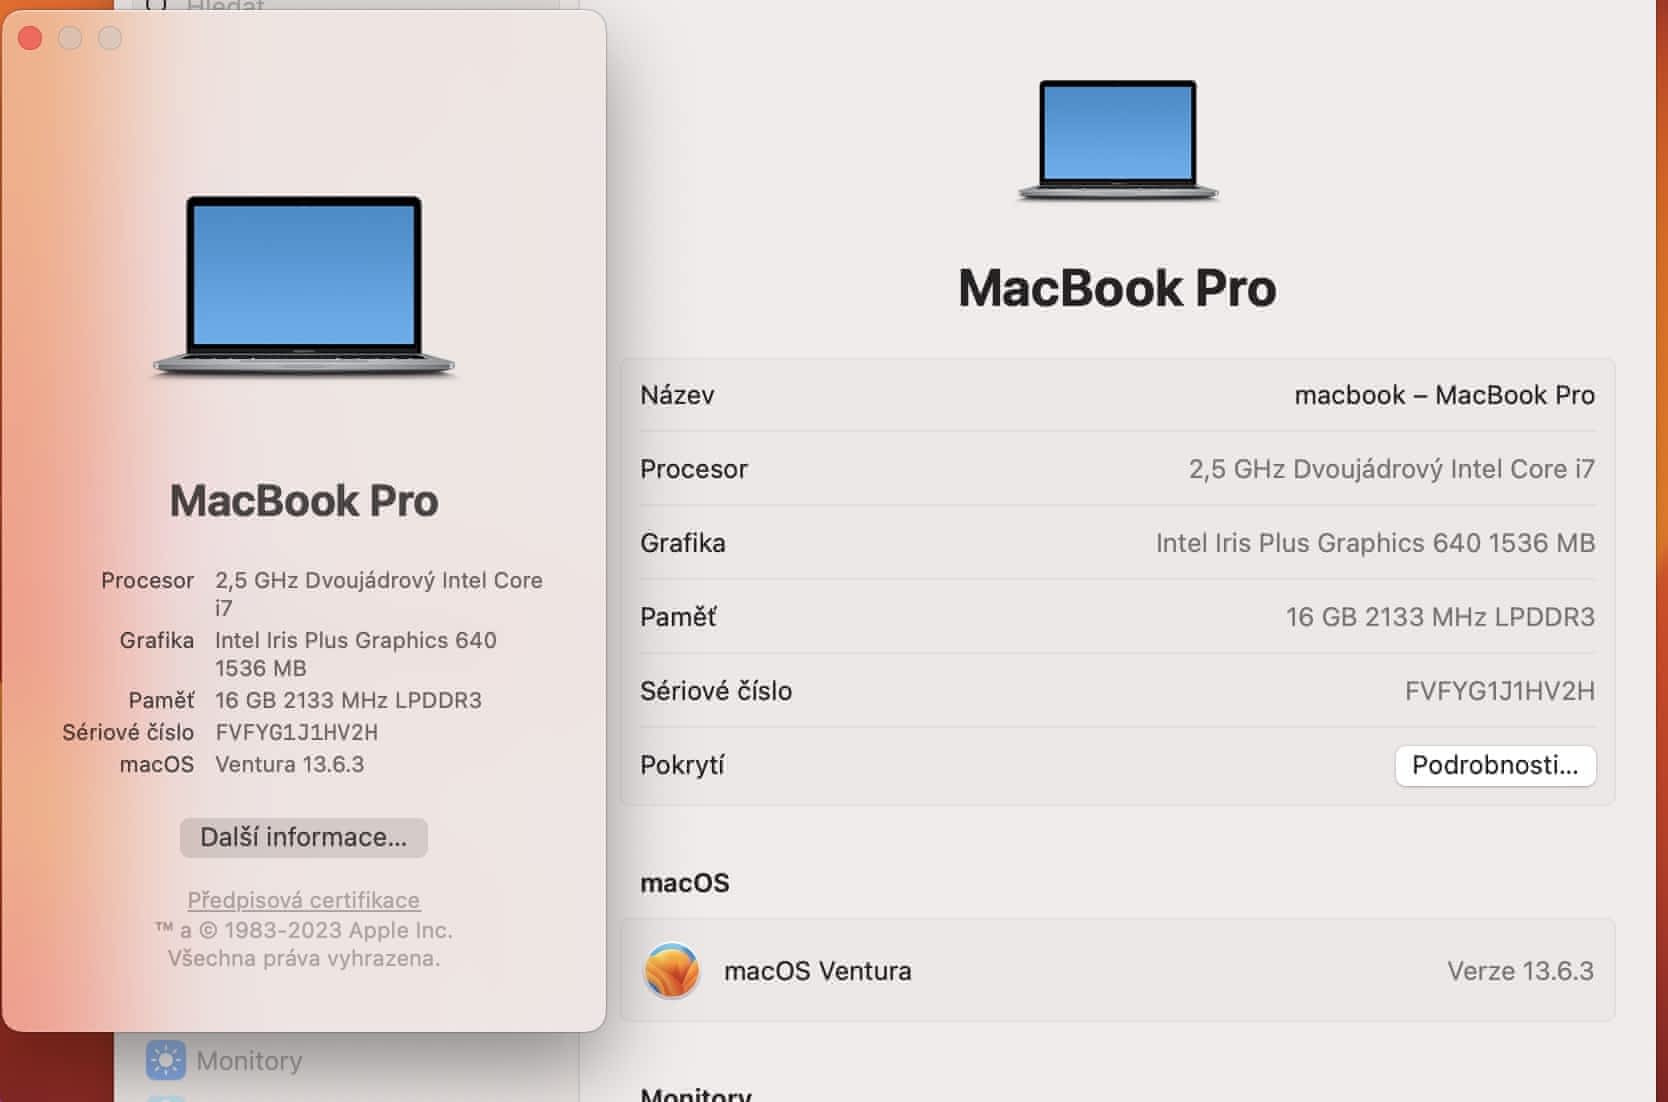Image resolution: width=1668 pixels, height=1102 pixels.
Task: Click the Název label
Action: point(677,395)
